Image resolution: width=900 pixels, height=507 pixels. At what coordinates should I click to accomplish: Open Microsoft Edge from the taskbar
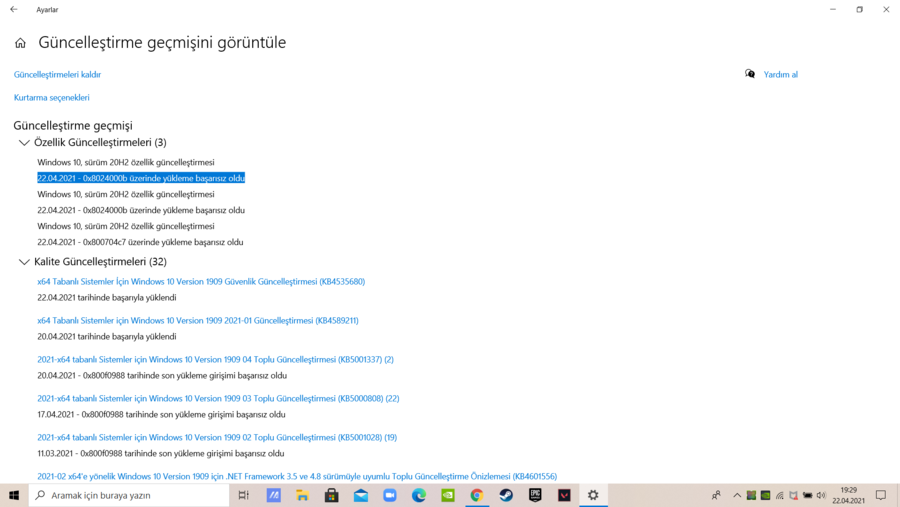point(419,495)
